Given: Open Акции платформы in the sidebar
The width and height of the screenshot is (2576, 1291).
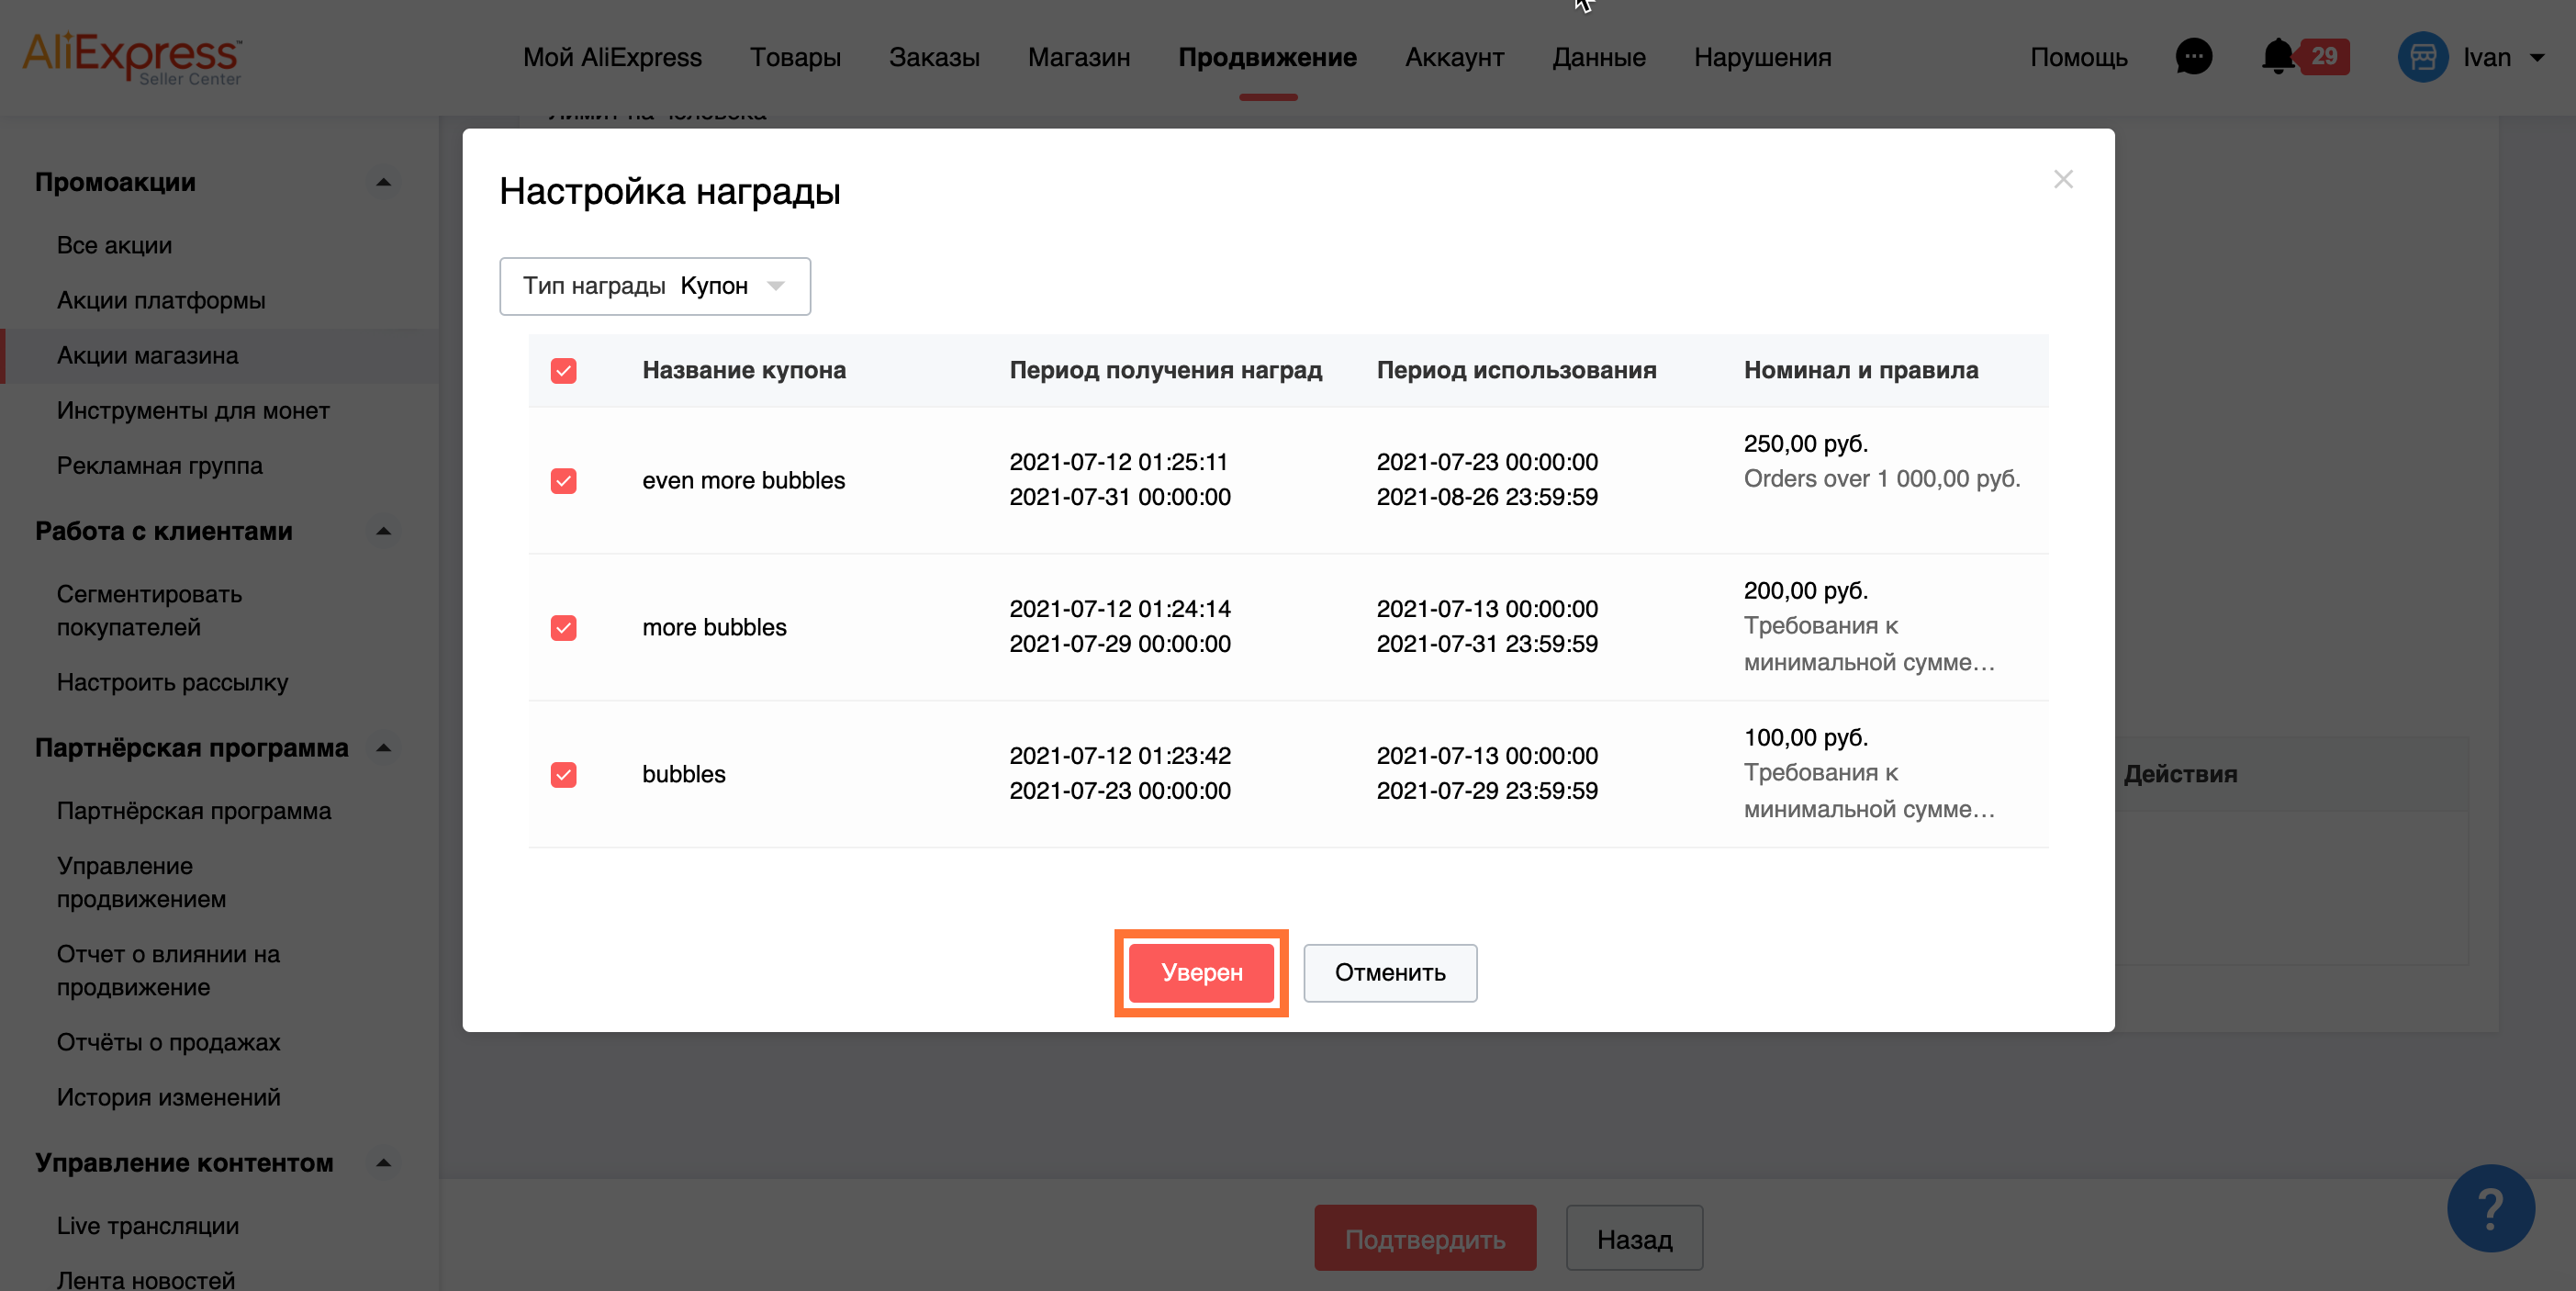Looking at the screenshot, I should coord(161,300).
